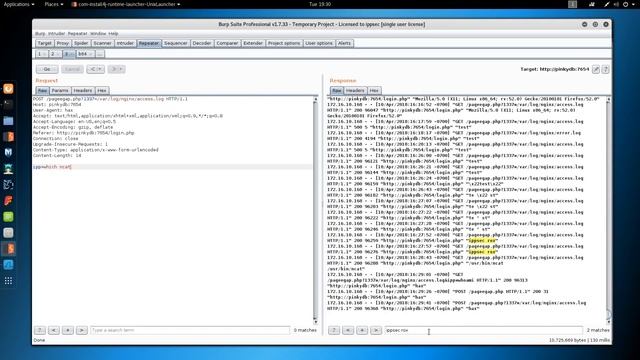
Task: Add new Repeater tab with ellipsis
Action: tap(100, 54)
